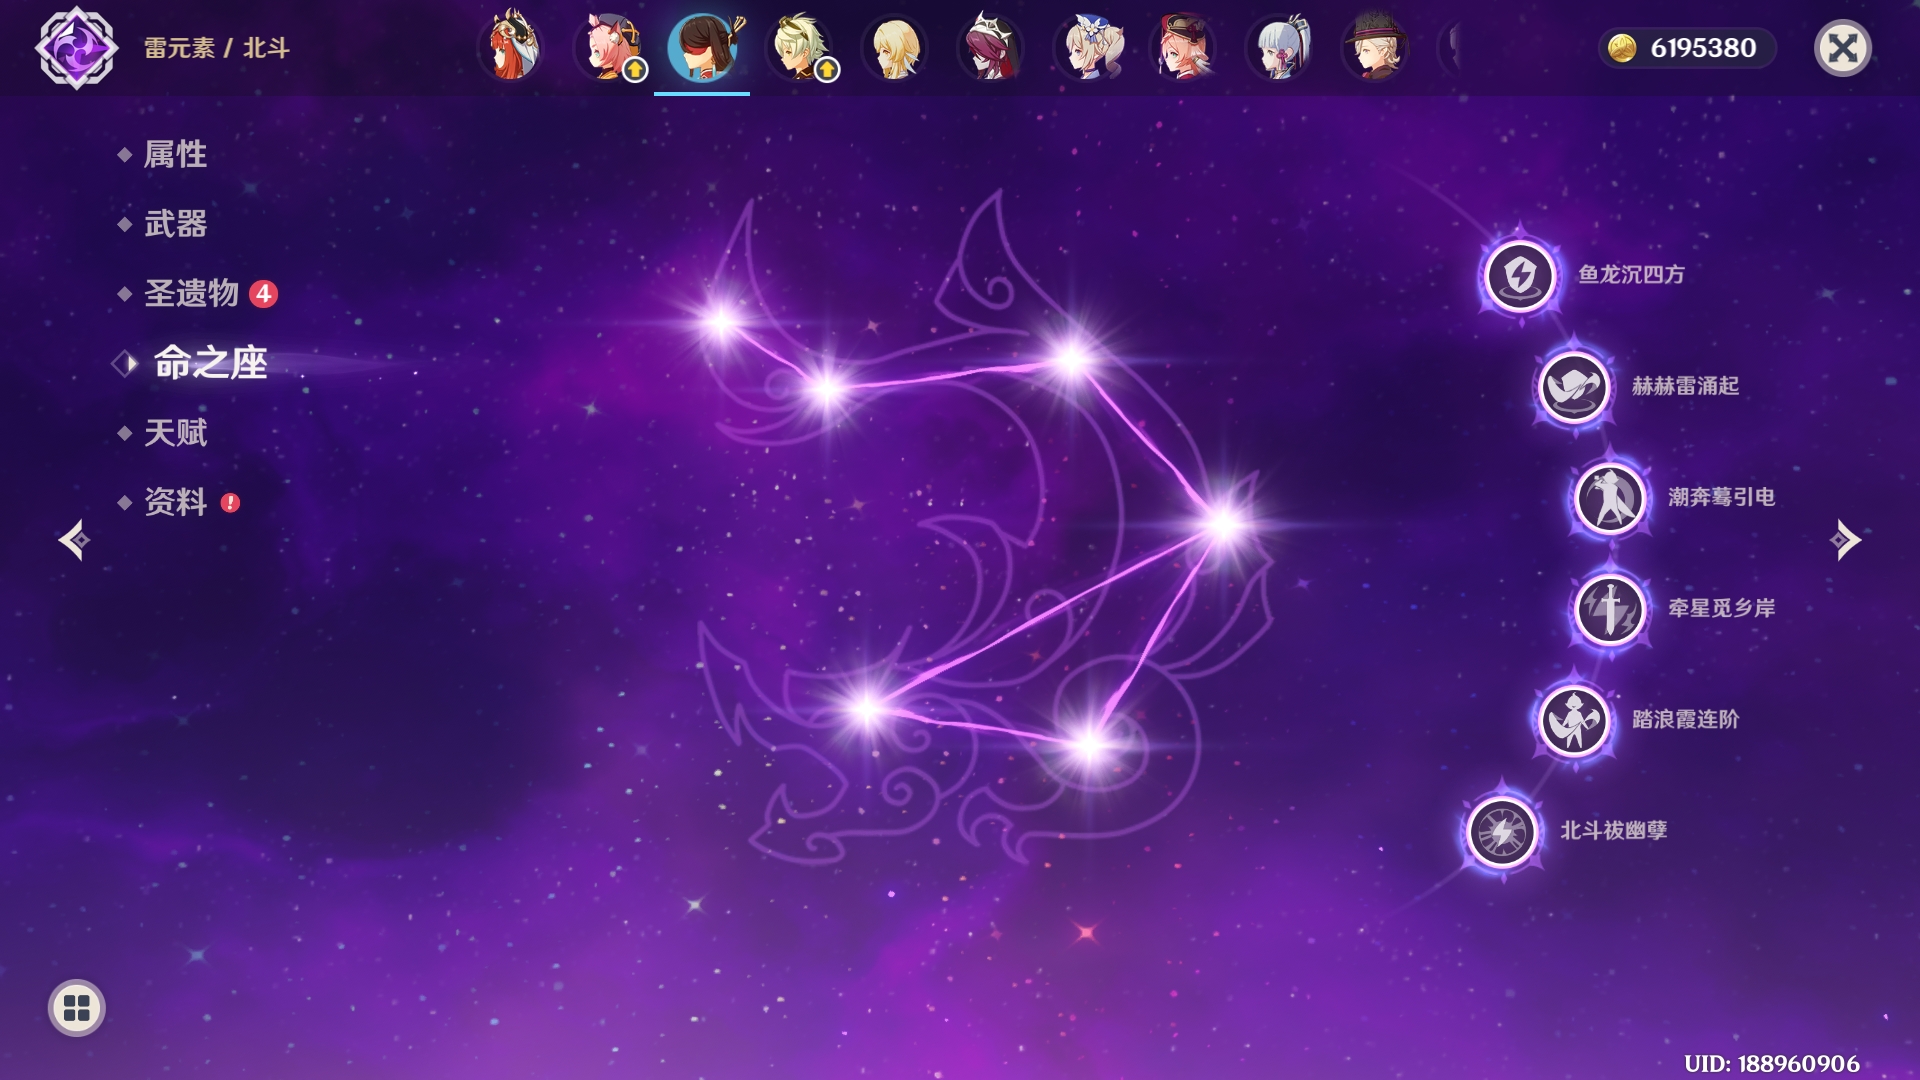Open the four-square grid menu button
The image size is (1920, 1080).
[x=77, y=1008]
